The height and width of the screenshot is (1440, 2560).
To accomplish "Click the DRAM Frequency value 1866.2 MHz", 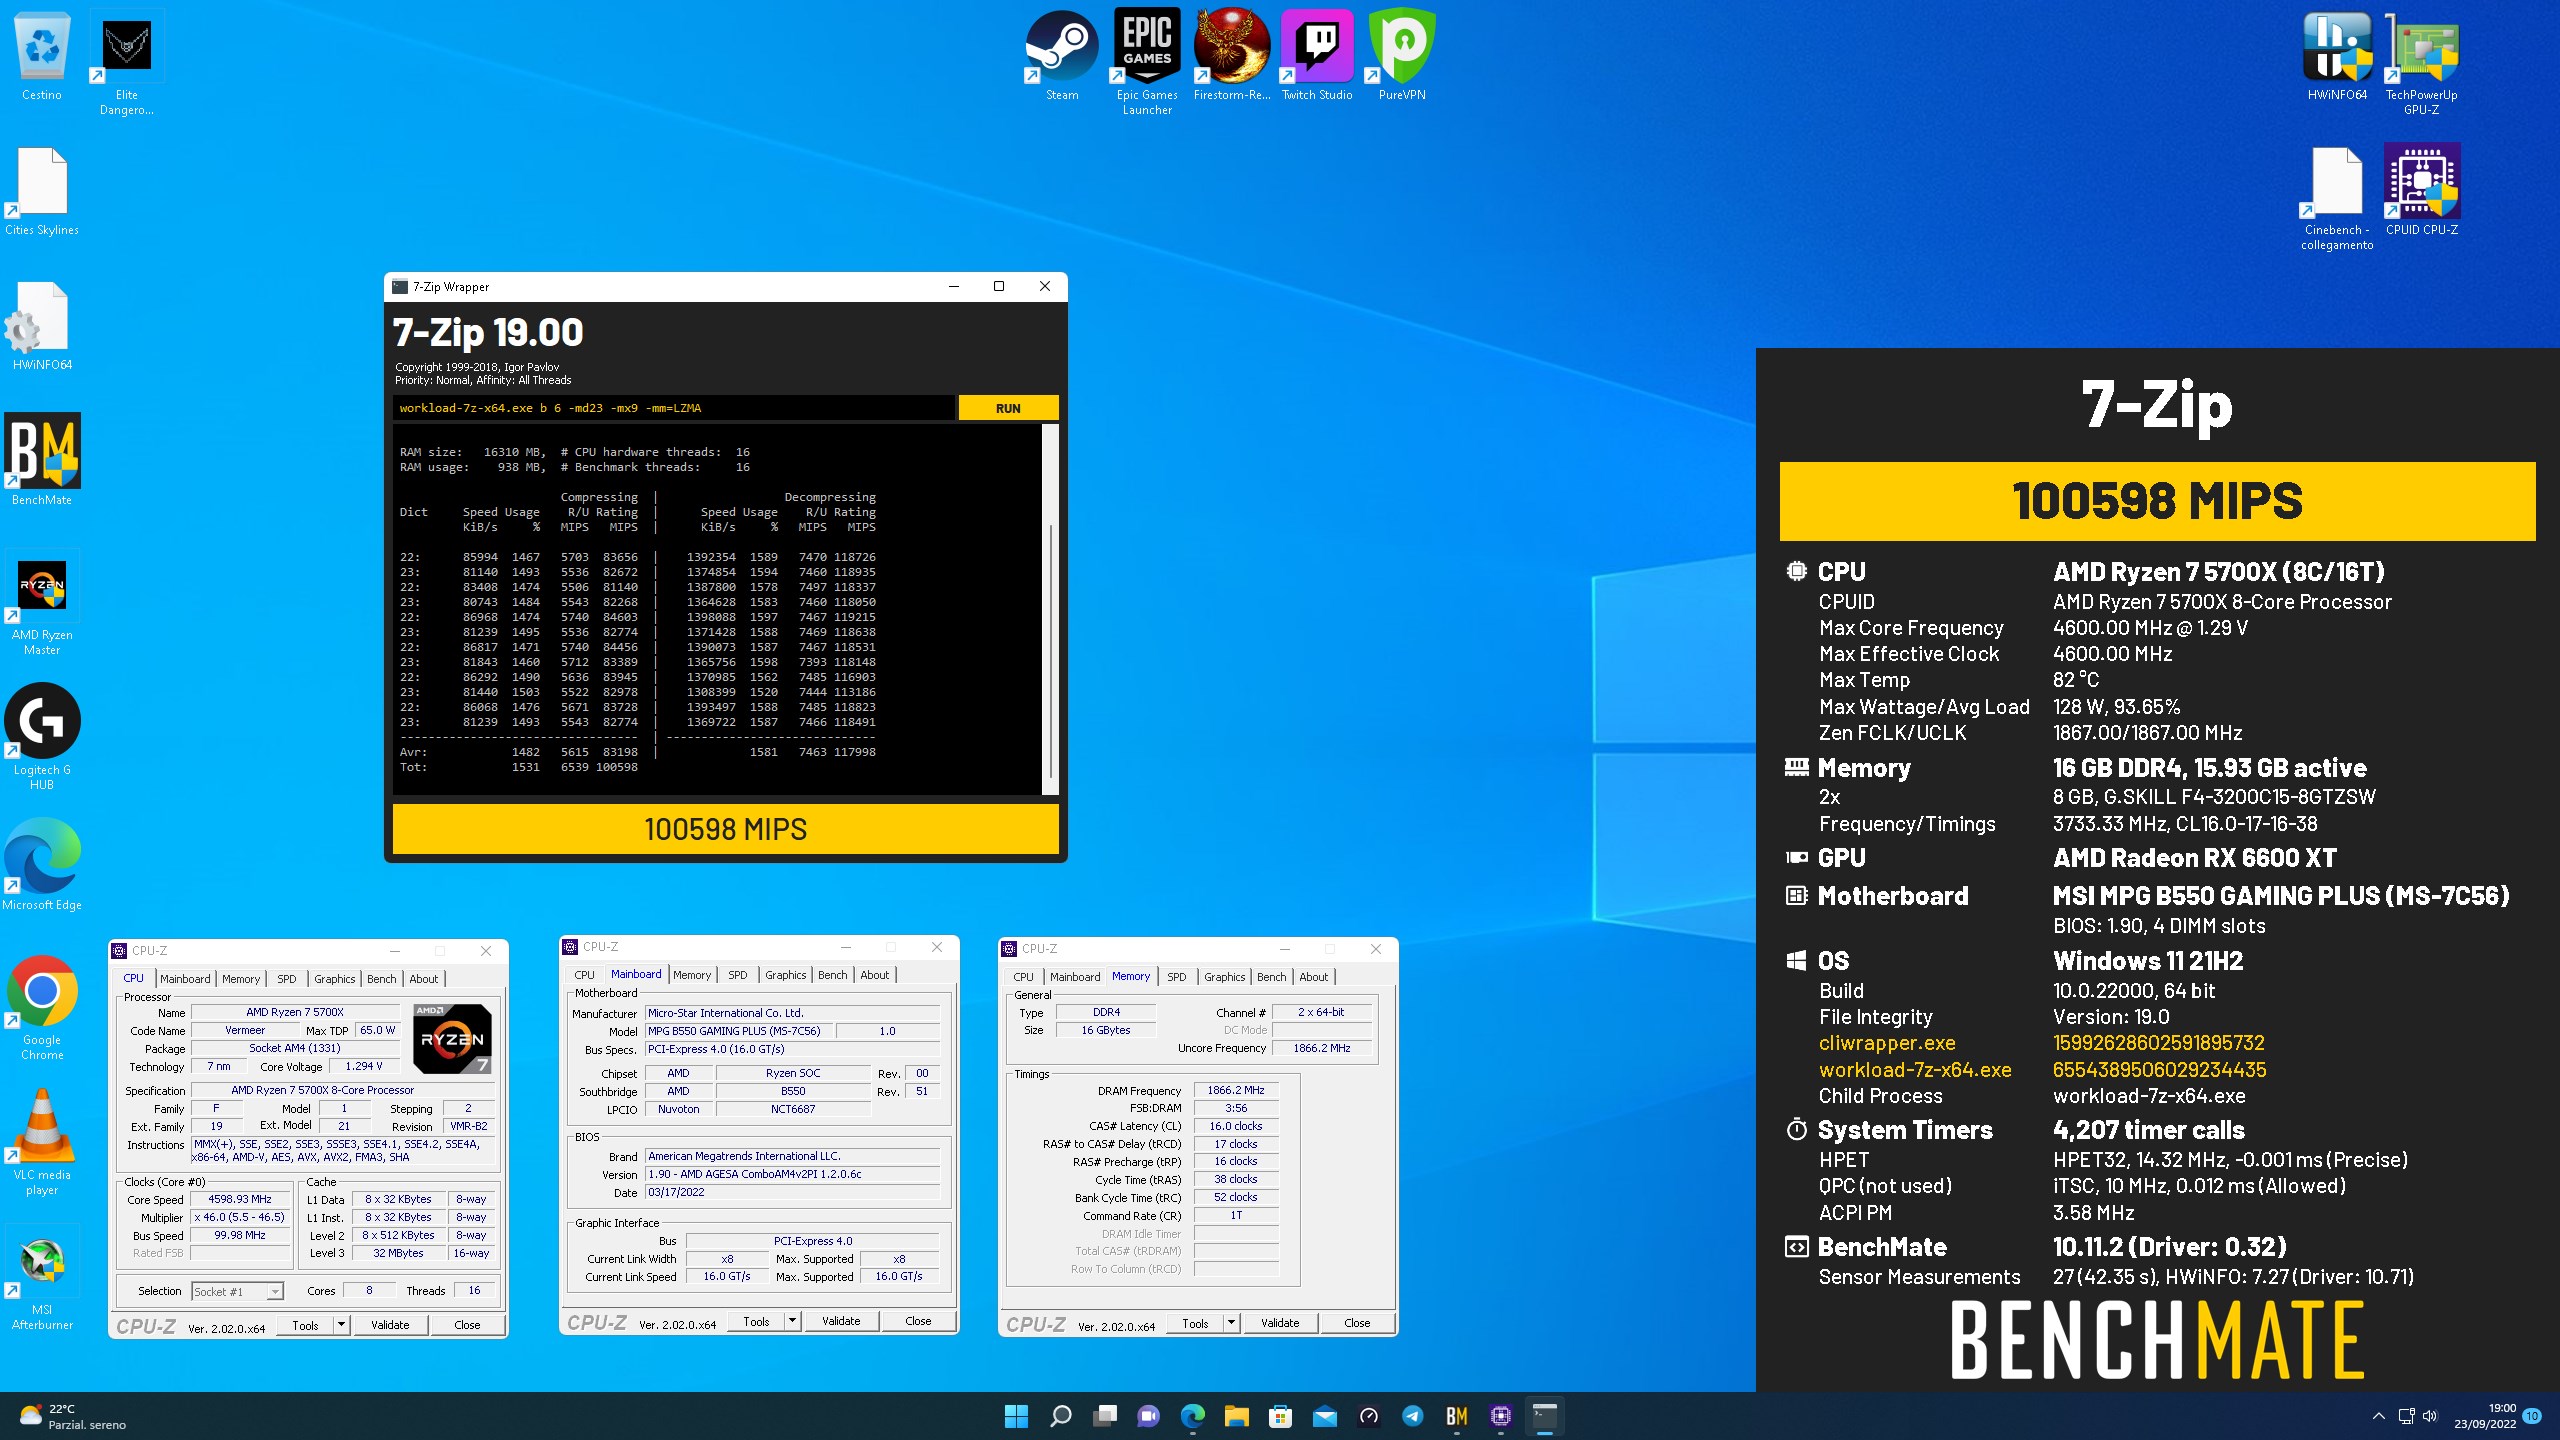I will (x=1235, y=1090).
